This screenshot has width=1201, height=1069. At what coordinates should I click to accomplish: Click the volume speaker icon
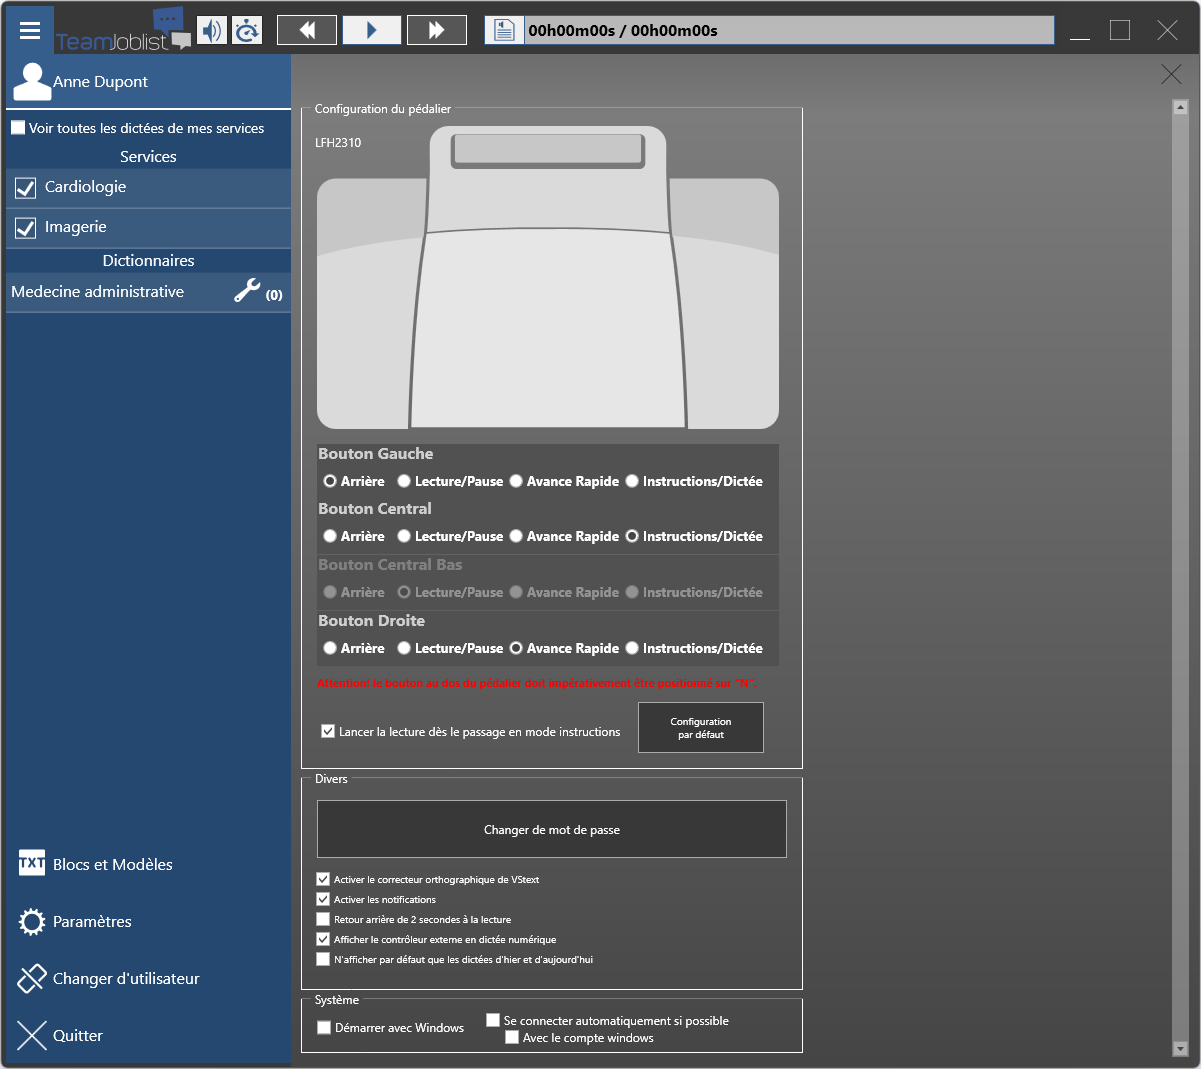point(212,30)
